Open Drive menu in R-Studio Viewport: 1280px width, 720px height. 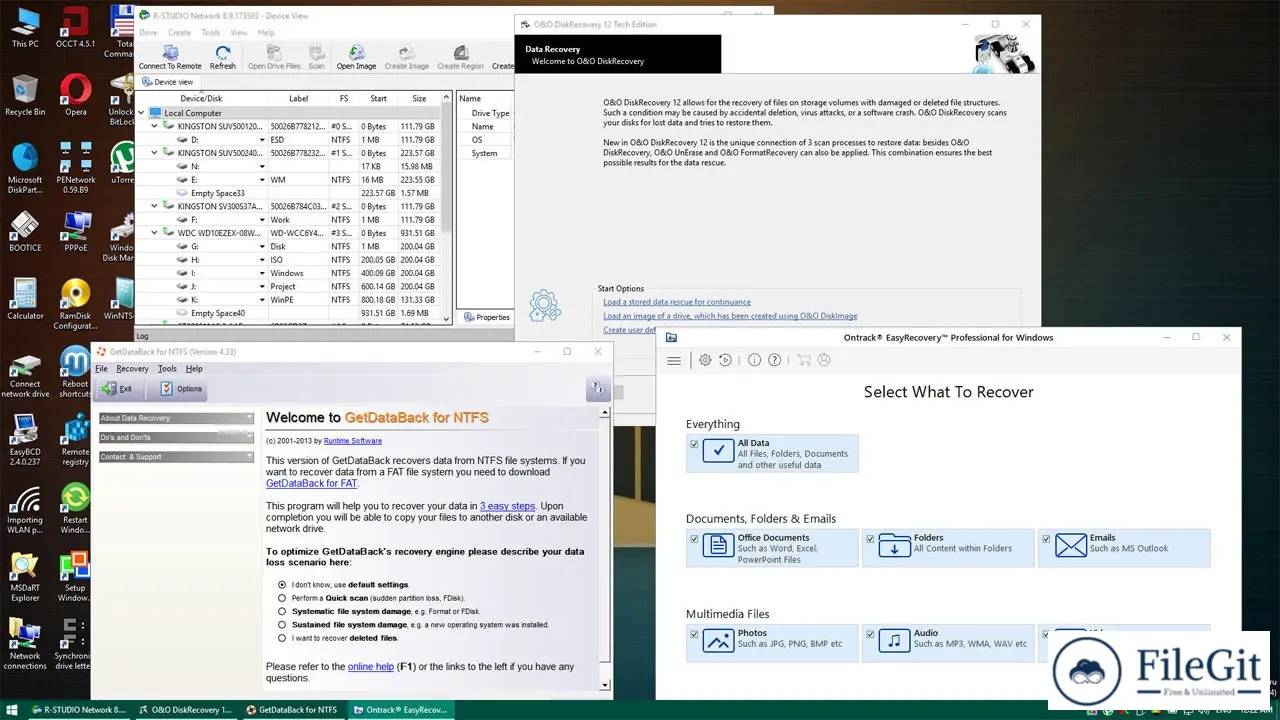pos(148,33)
